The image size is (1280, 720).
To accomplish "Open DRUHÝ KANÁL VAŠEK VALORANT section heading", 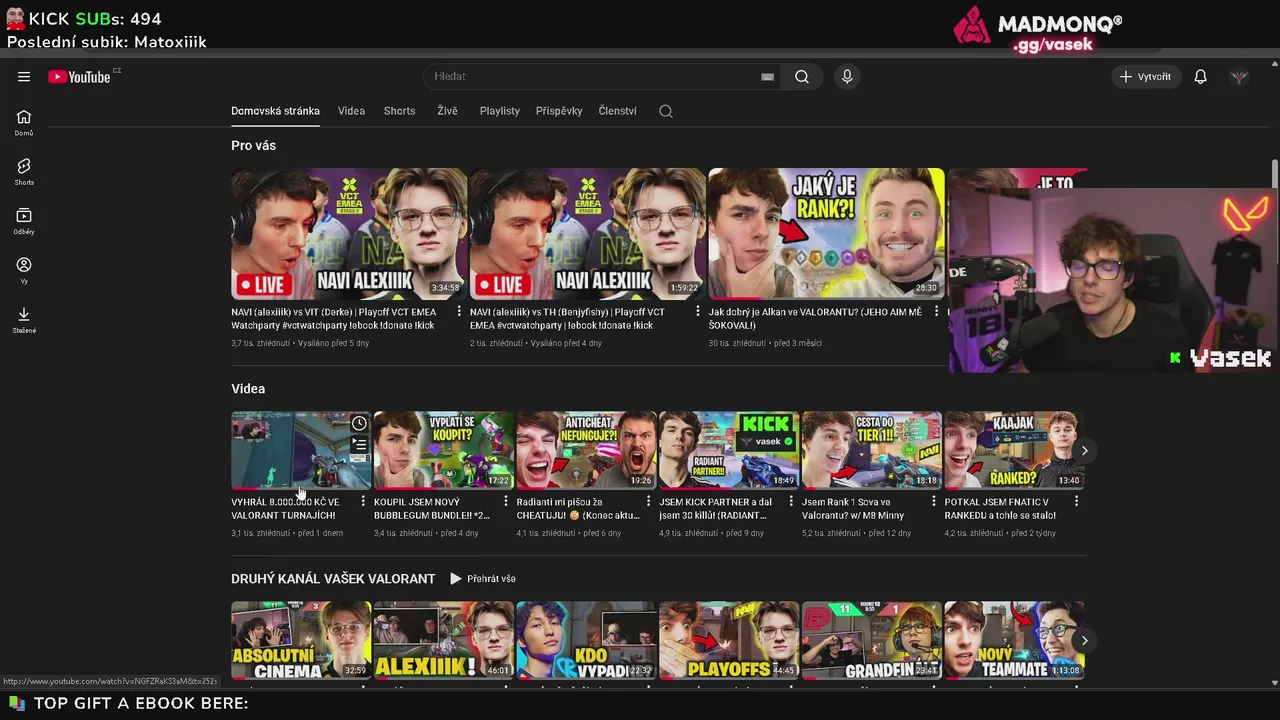I will [x=333, y=579].
